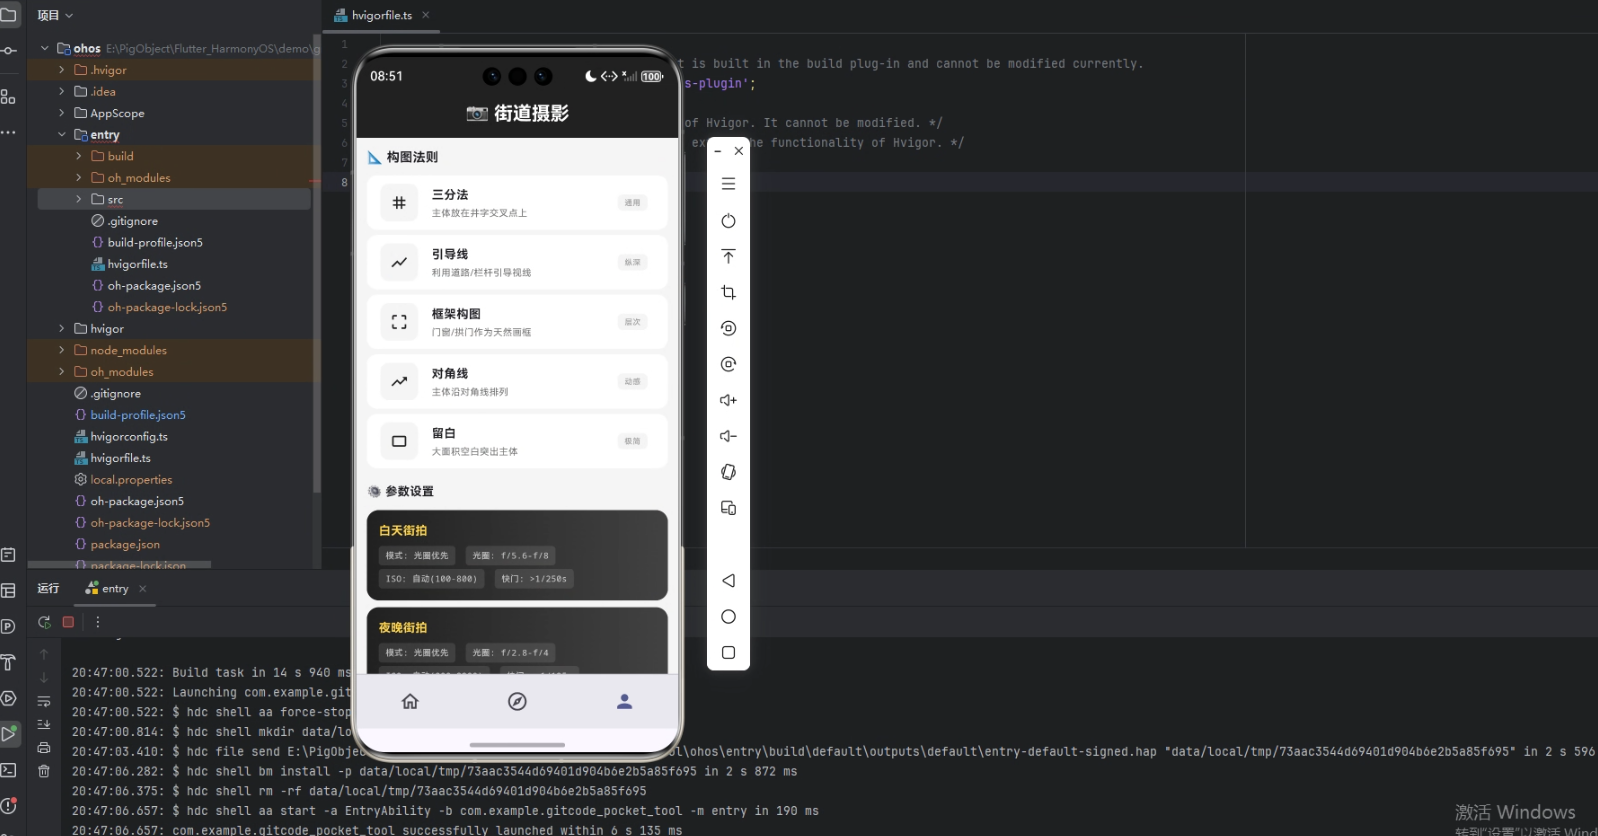Print the console output with printer icon
The width and height of the screenshot is (1598, 836).
click(x=44, y=747)
